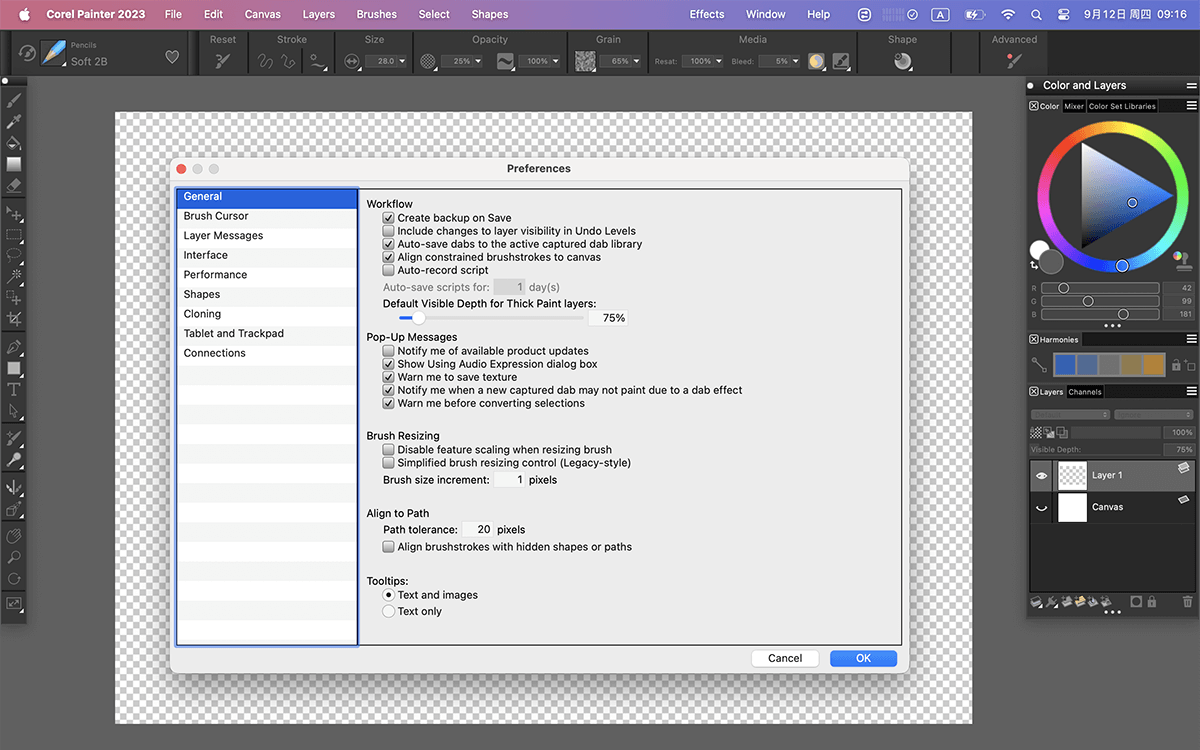
Task: Click the clone color rubber stamp icon
Action: point(1184,261)
